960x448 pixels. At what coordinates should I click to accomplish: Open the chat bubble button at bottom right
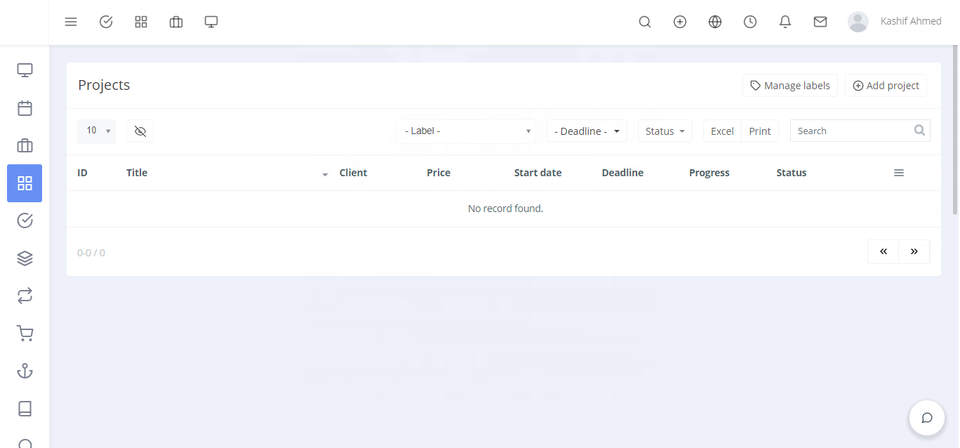tap(927, 418)
